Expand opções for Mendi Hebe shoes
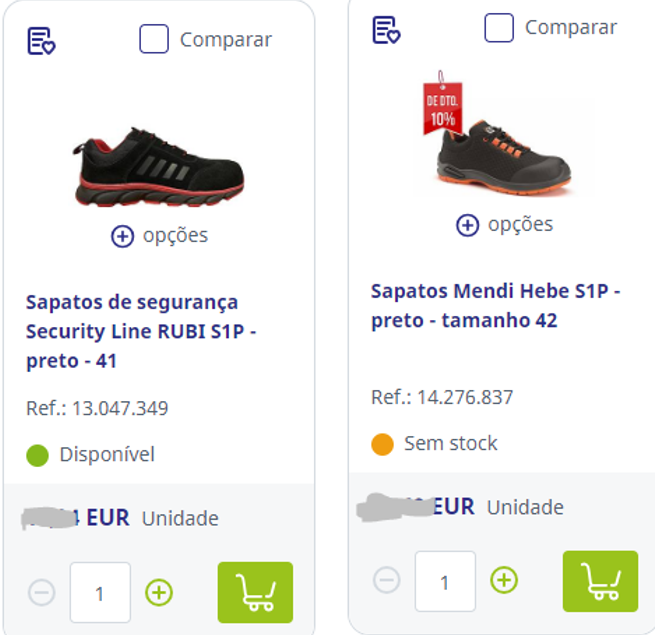This screenshot has width=655, height=635. click(x=505, y=225)
